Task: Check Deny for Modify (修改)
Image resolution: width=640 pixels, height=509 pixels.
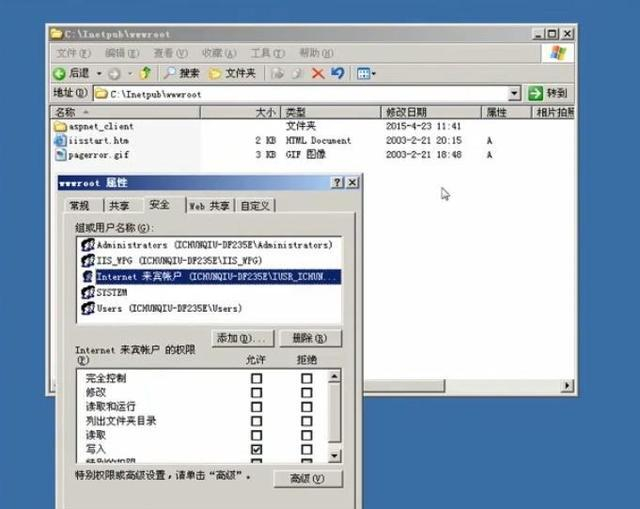Action: click(307, 393)
